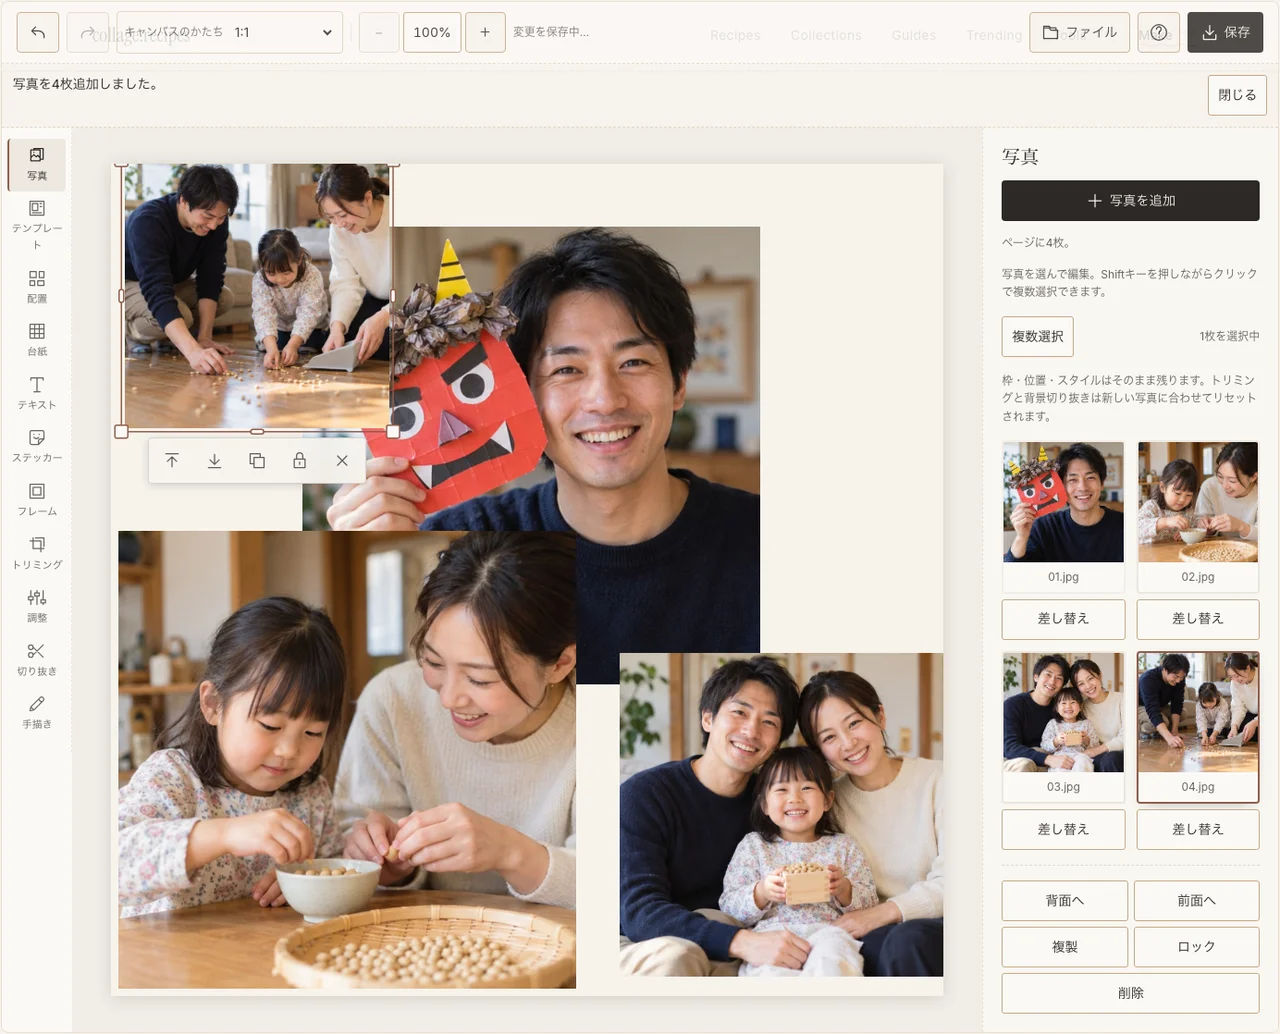Click the 1枚を選択中 selection status text
1280x1034 pixels.
(x=1229, y=337)
